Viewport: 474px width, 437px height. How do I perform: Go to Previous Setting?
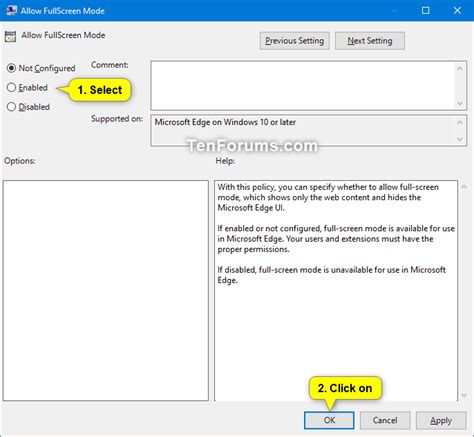click(x=295, y=41)
